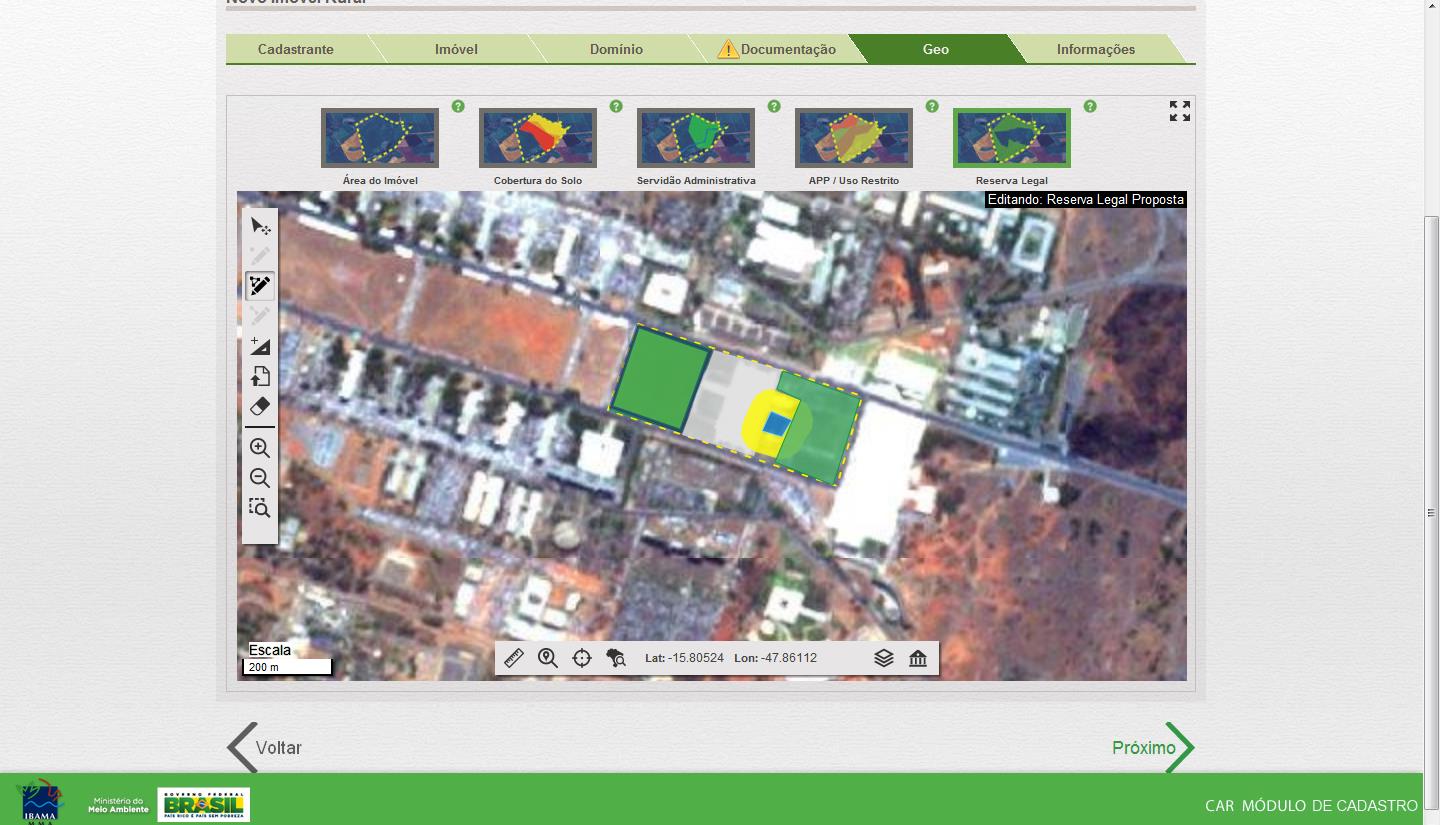Select the Servidão Administrativa thumbnail
This screenshot has height=825, width=1440.
(696, 138)
